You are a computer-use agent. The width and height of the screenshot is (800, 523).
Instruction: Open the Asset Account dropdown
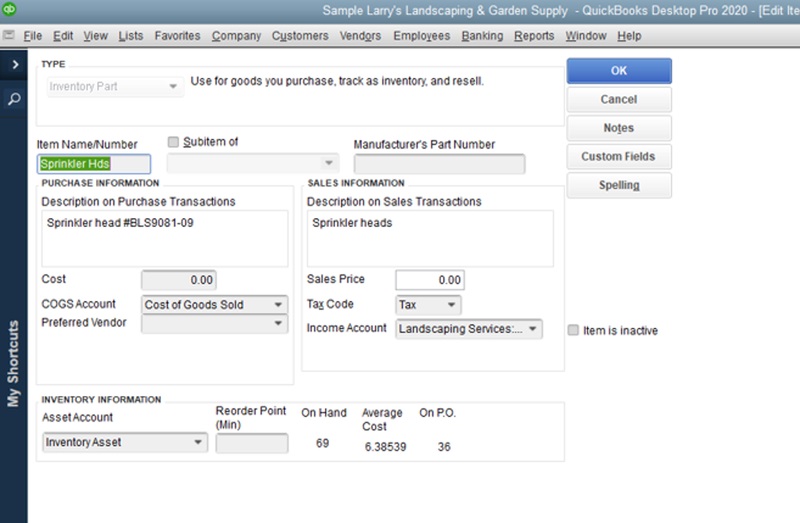(x=198, y=443)
